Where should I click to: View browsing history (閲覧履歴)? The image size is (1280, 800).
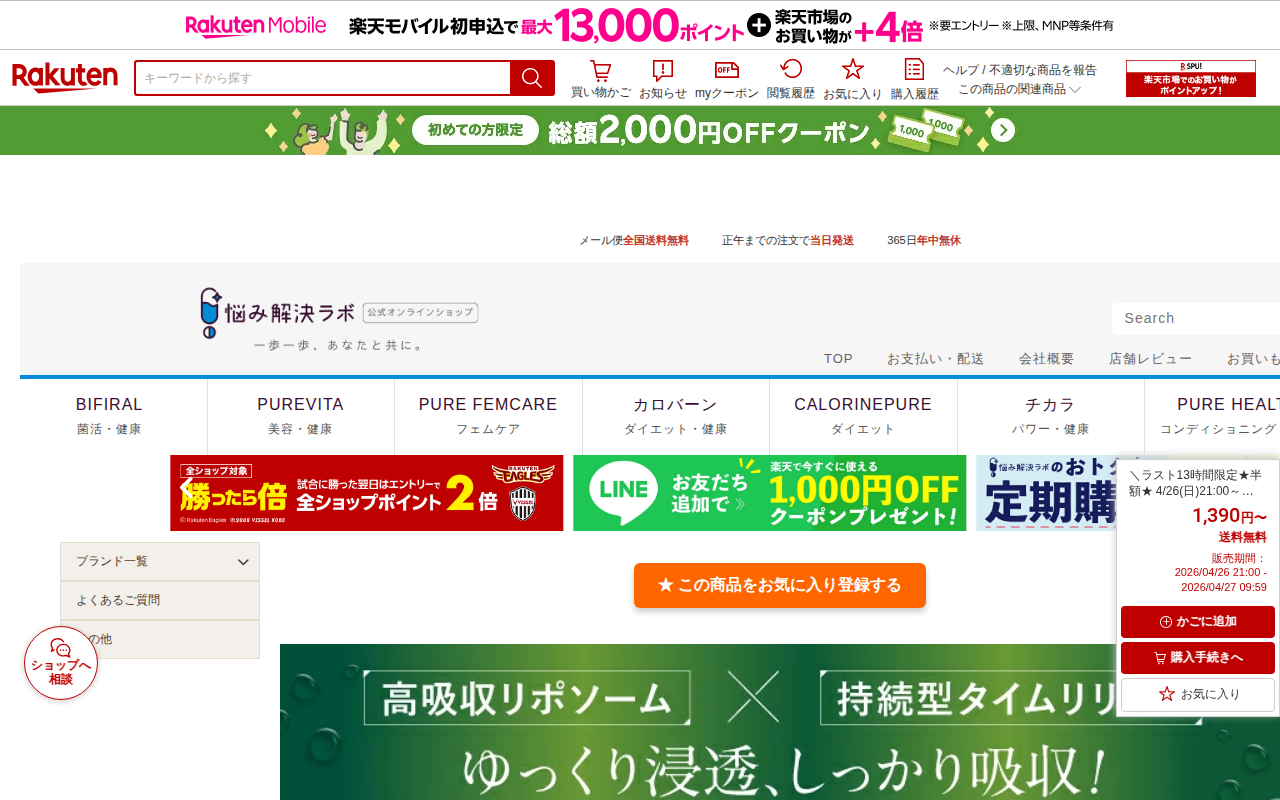(791, 79)
